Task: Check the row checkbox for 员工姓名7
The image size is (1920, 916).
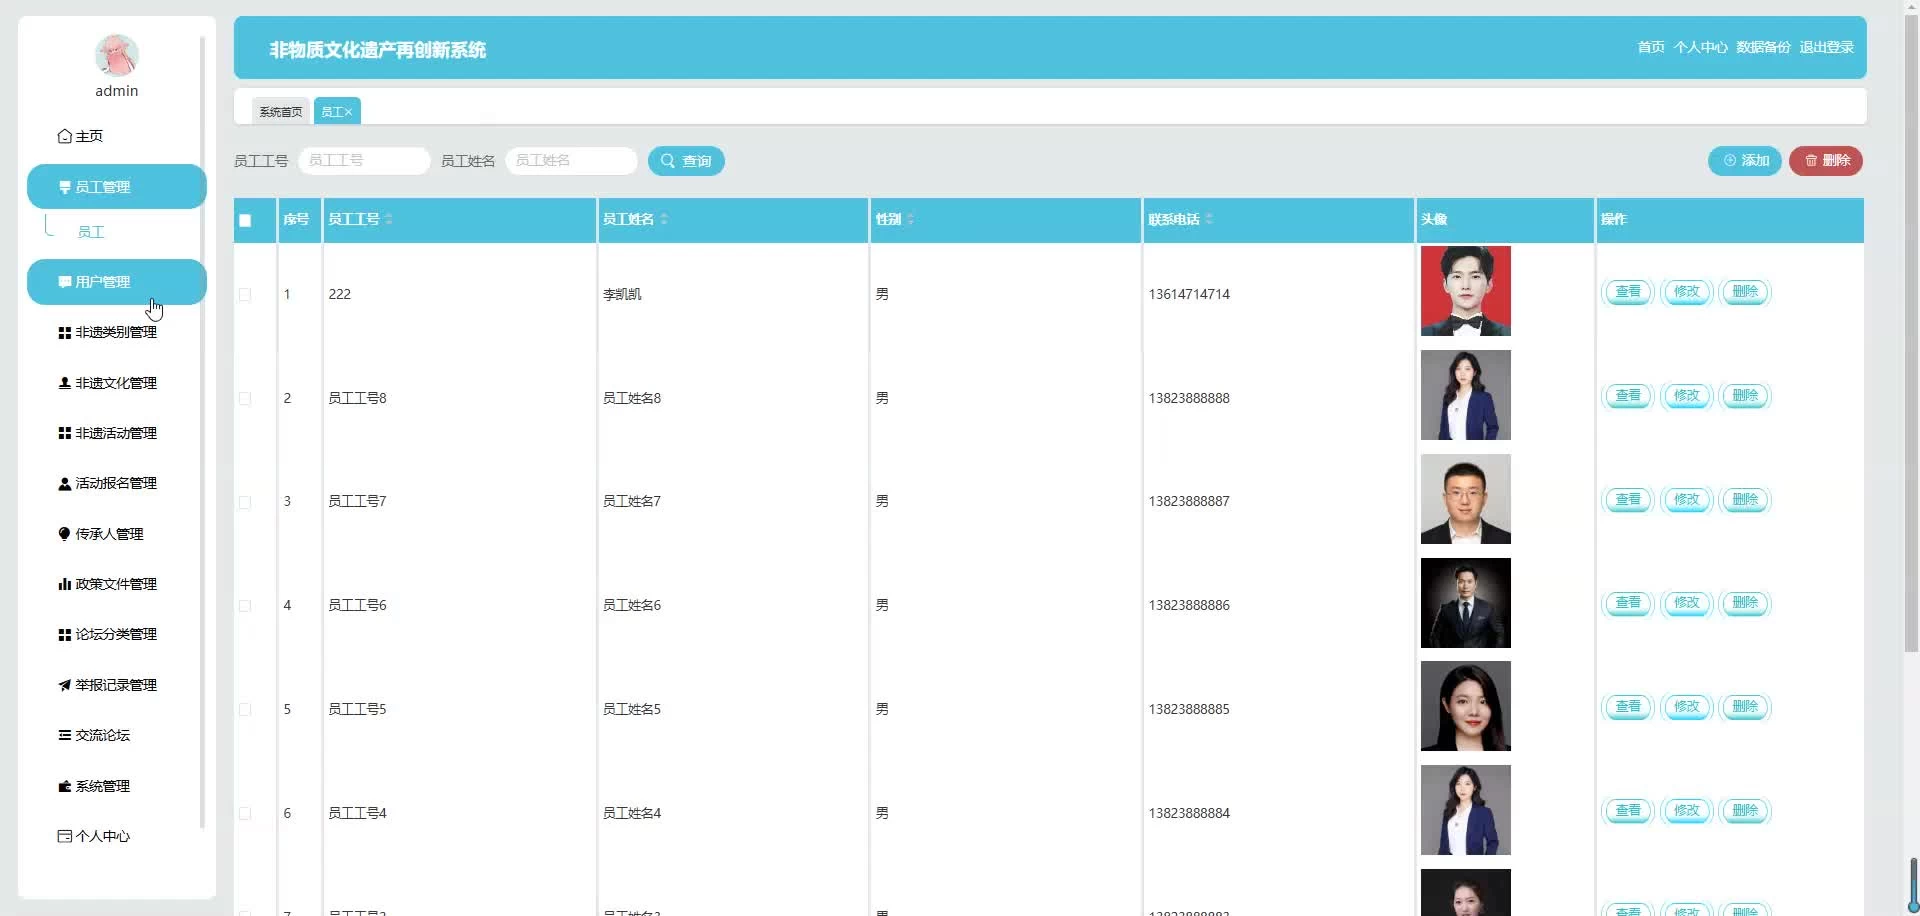Action: (245, 502)
